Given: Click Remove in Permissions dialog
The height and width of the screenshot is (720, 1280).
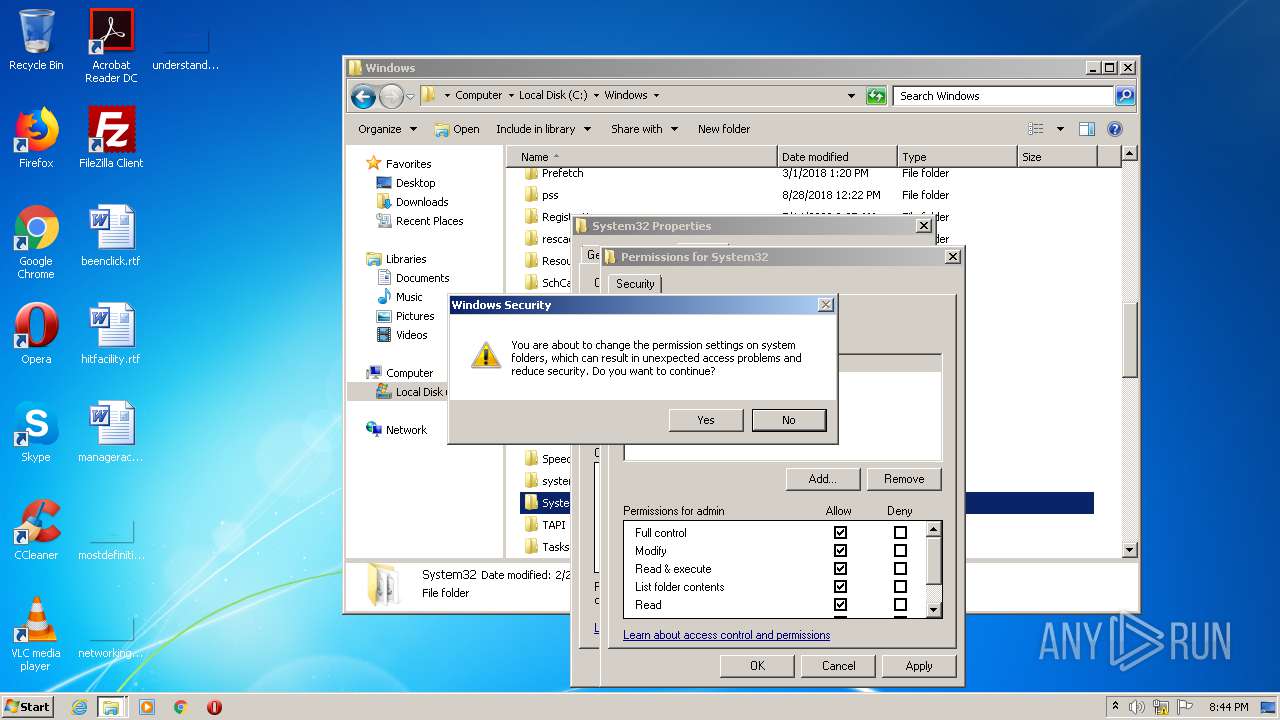Looking at the screenshot, I should coord(904,479).
